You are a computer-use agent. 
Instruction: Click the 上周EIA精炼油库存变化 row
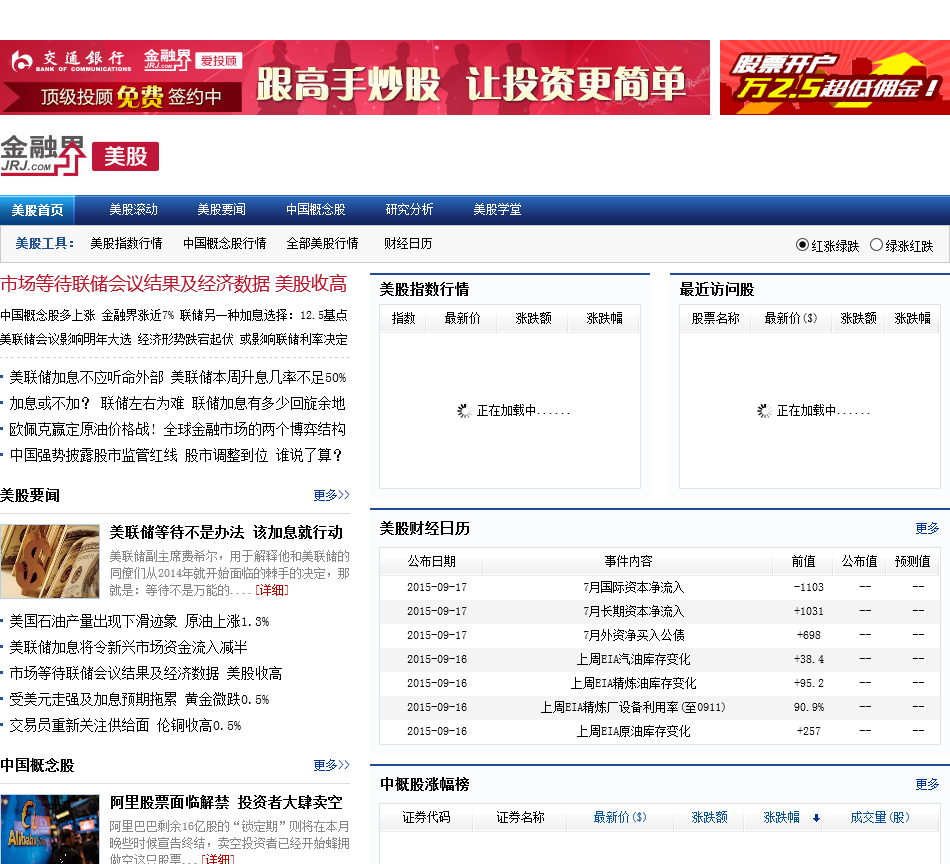[x=659, y=683]
